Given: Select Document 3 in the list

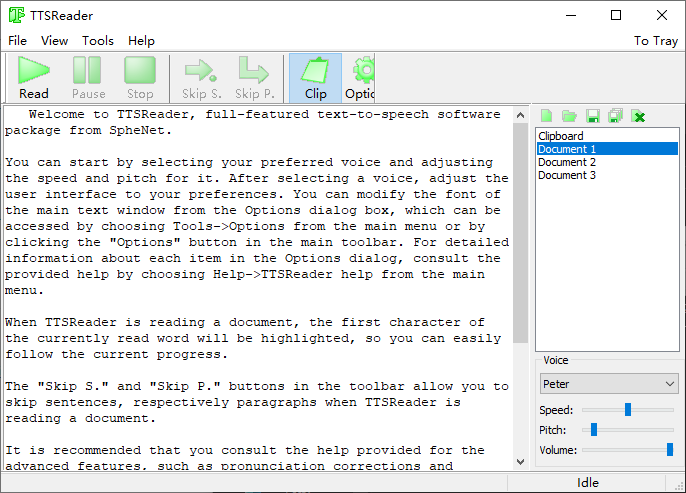Looking at the screenshot, I should [x=567, y=175].
